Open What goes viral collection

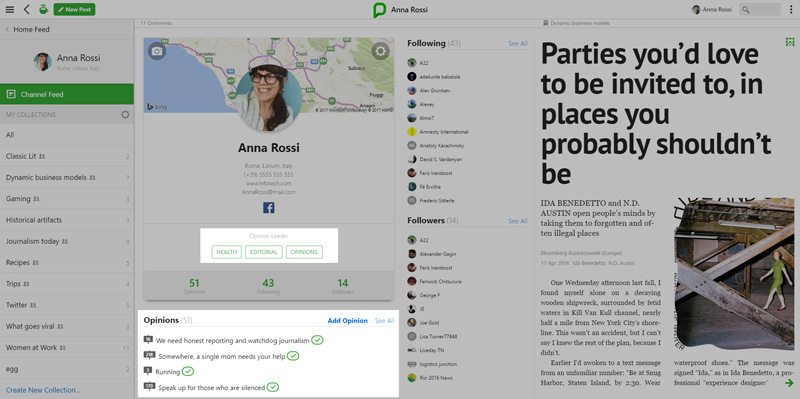pyautogui.click(x=67, y=326)
